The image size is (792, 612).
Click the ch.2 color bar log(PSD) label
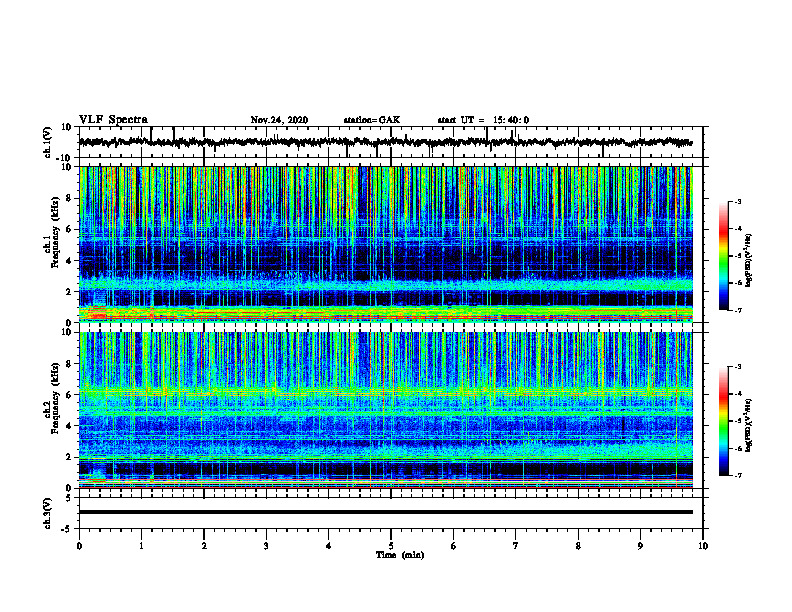(x=749, y=425)
